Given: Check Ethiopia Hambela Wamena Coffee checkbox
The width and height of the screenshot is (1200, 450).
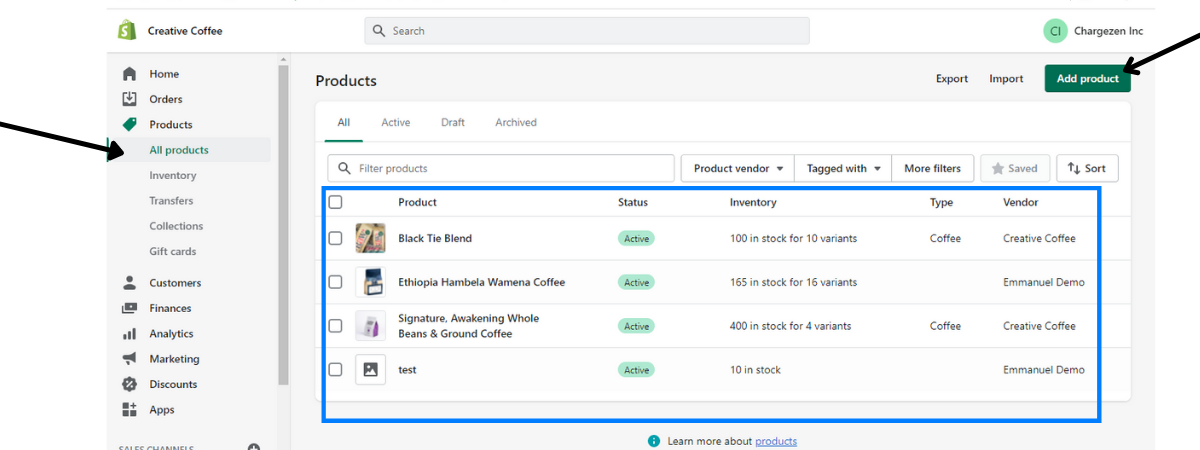Looking at the screenshot, I should tap(336, 282).
